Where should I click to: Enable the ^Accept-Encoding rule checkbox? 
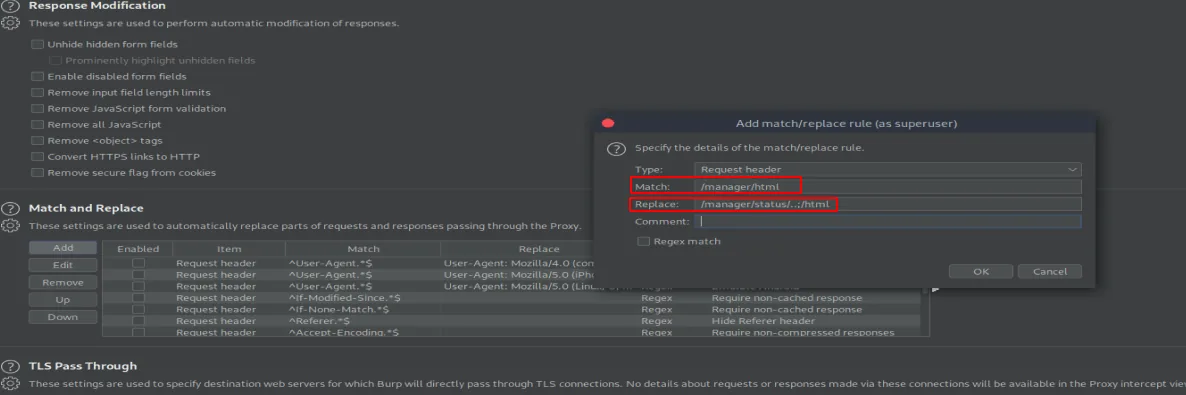(138, 332)
